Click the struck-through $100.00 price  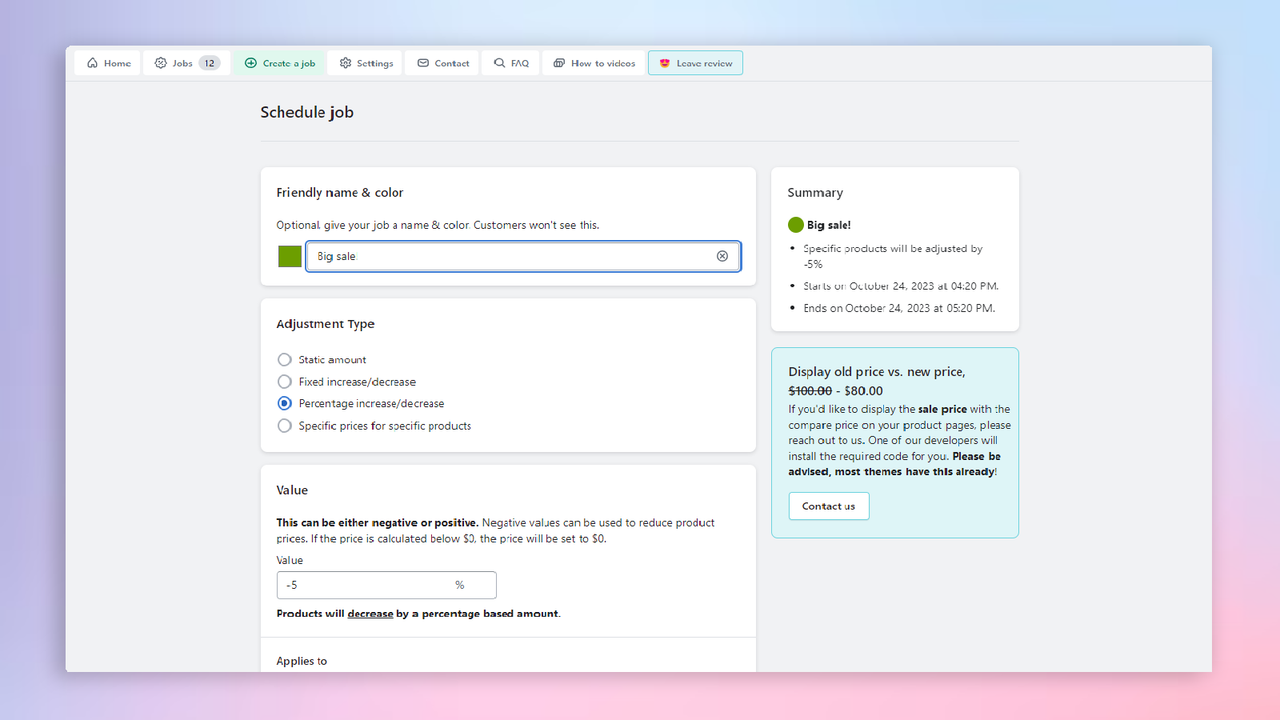coord(810,391)
